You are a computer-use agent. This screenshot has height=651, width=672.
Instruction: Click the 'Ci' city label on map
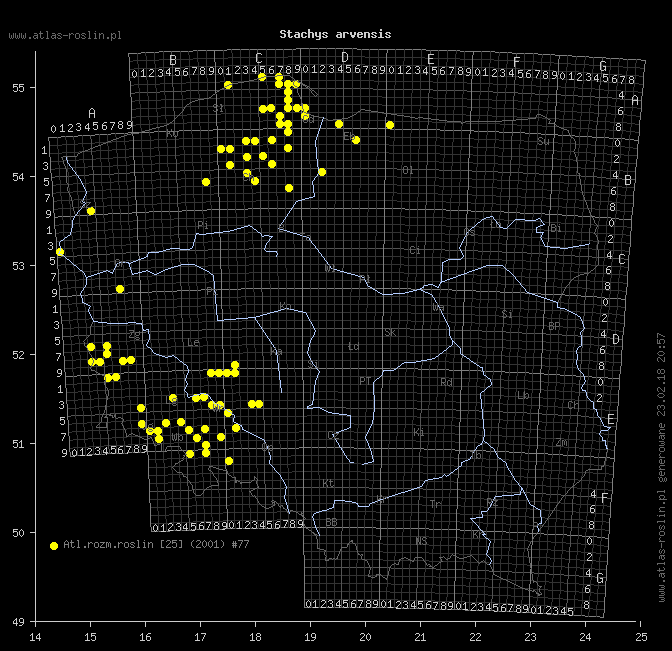click(415, 250)
